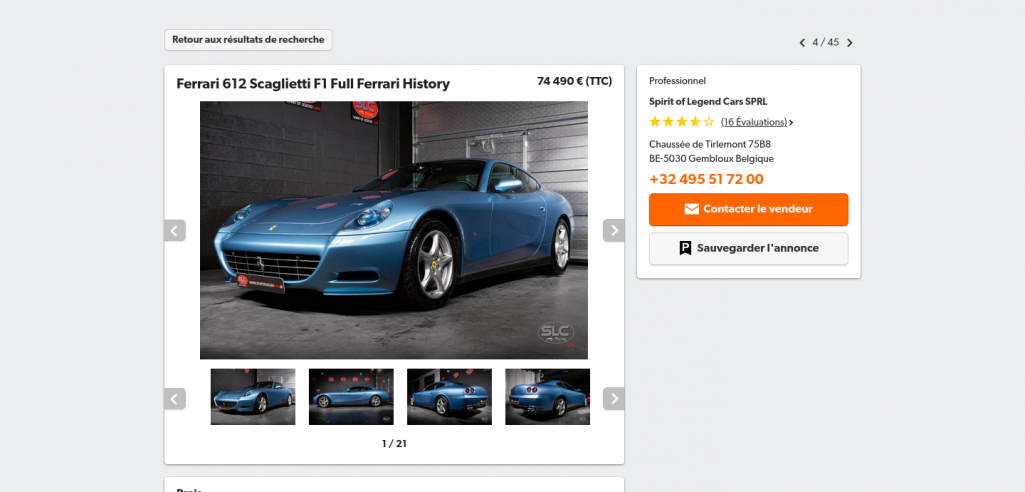Show next main photo of Ferrari
This screenshot has height=492, width=1025.
point(614,231)
